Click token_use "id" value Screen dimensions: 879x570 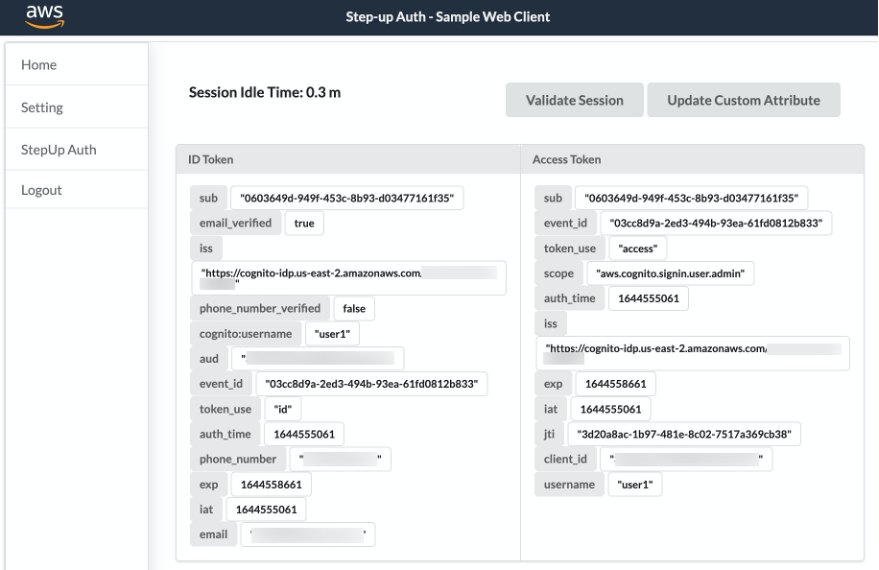(283, 409)
